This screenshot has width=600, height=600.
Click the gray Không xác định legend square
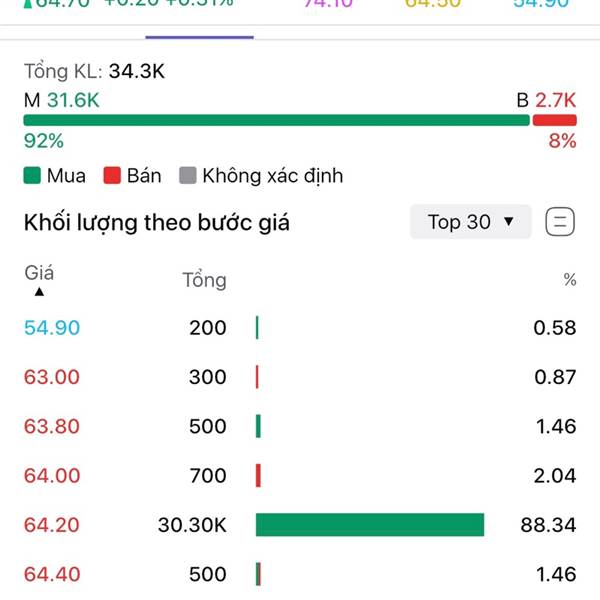pos(188,176)
